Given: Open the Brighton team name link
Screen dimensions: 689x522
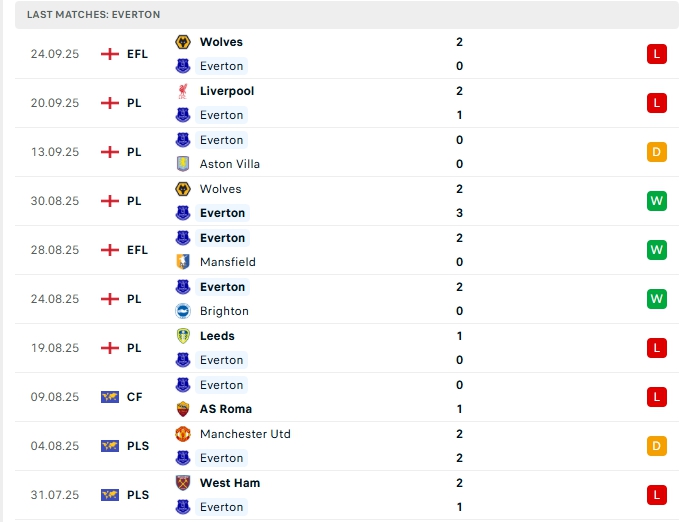Looking at the screenshot, I should (x=224, y=311).
